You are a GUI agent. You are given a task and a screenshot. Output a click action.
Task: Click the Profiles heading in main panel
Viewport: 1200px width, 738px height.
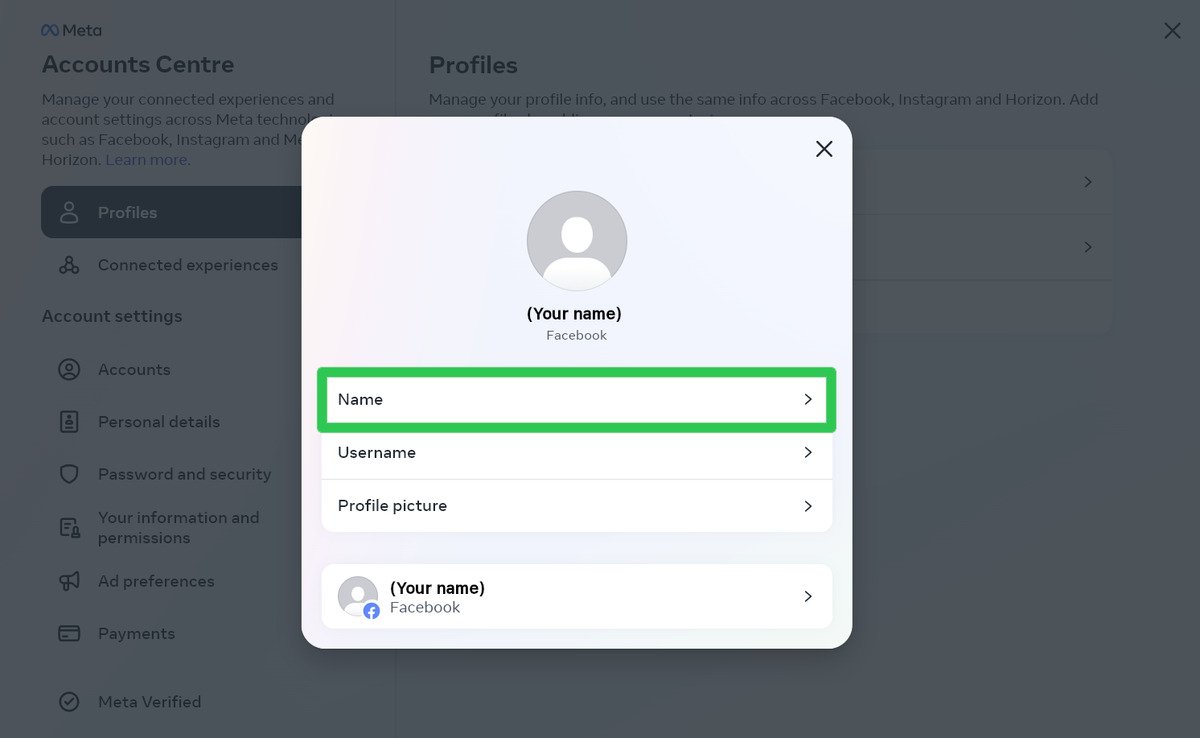coord(473,64)
